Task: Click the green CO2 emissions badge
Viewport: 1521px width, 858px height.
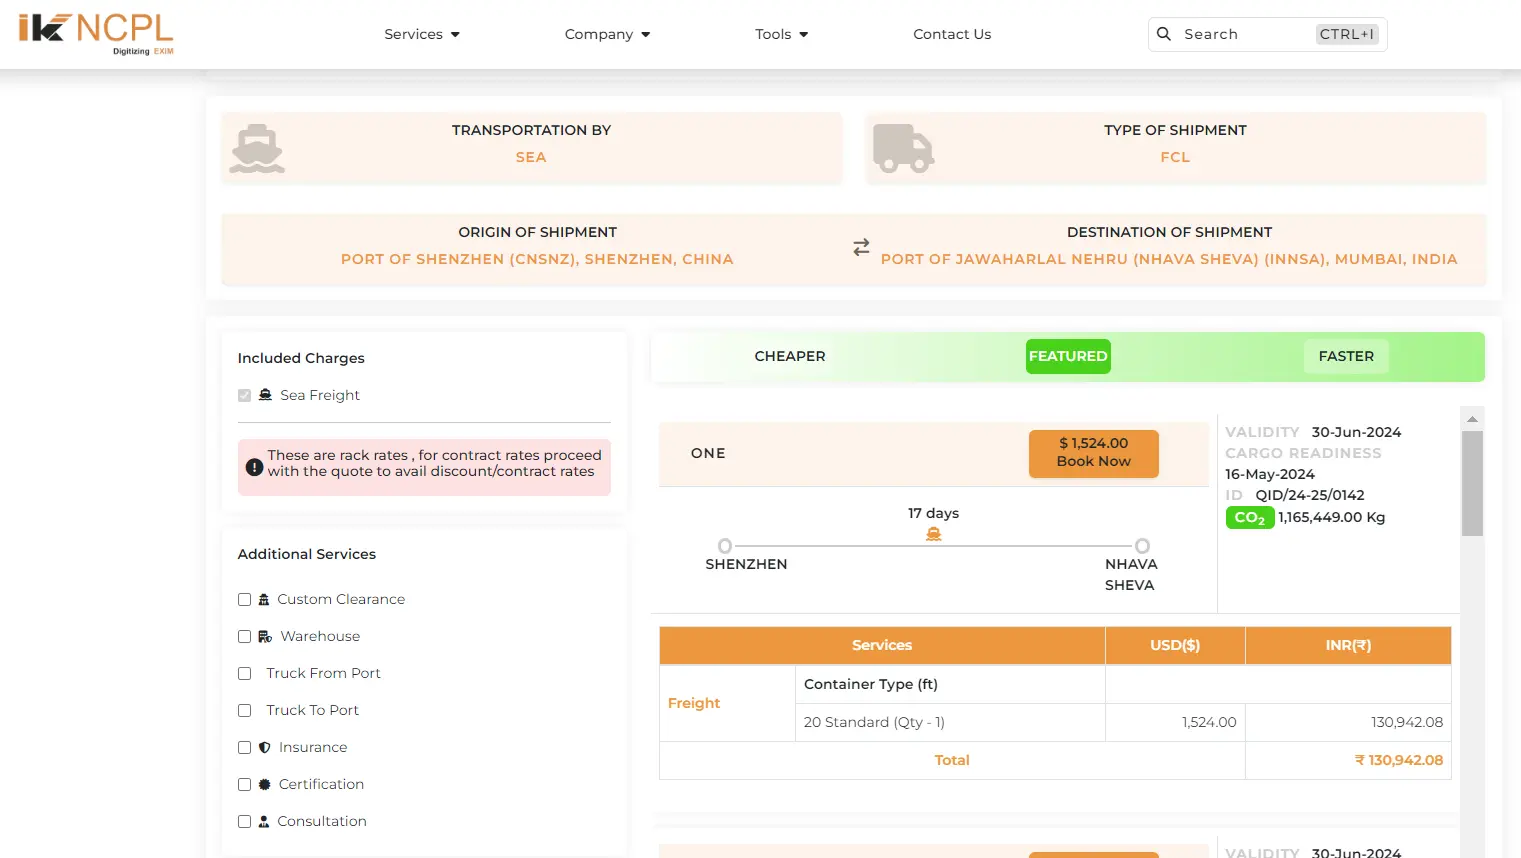Action: 1249,518
